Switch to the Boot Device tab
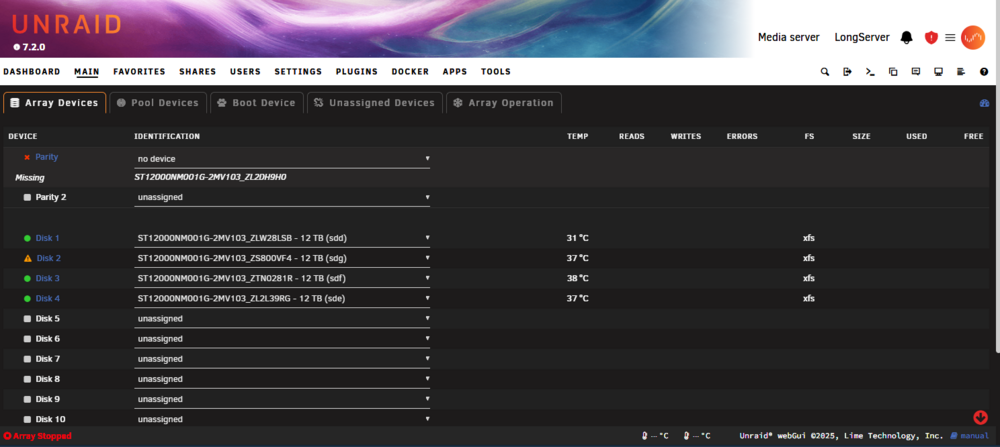Image resolution: width=1000 pixels, height=447 pixels. (257, 103)
